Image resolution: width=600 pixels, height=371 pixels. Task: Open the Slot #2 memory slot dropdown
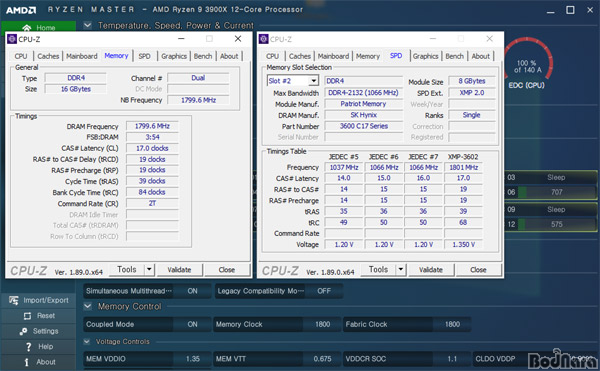pyautogui.click(x=314, y=81)
